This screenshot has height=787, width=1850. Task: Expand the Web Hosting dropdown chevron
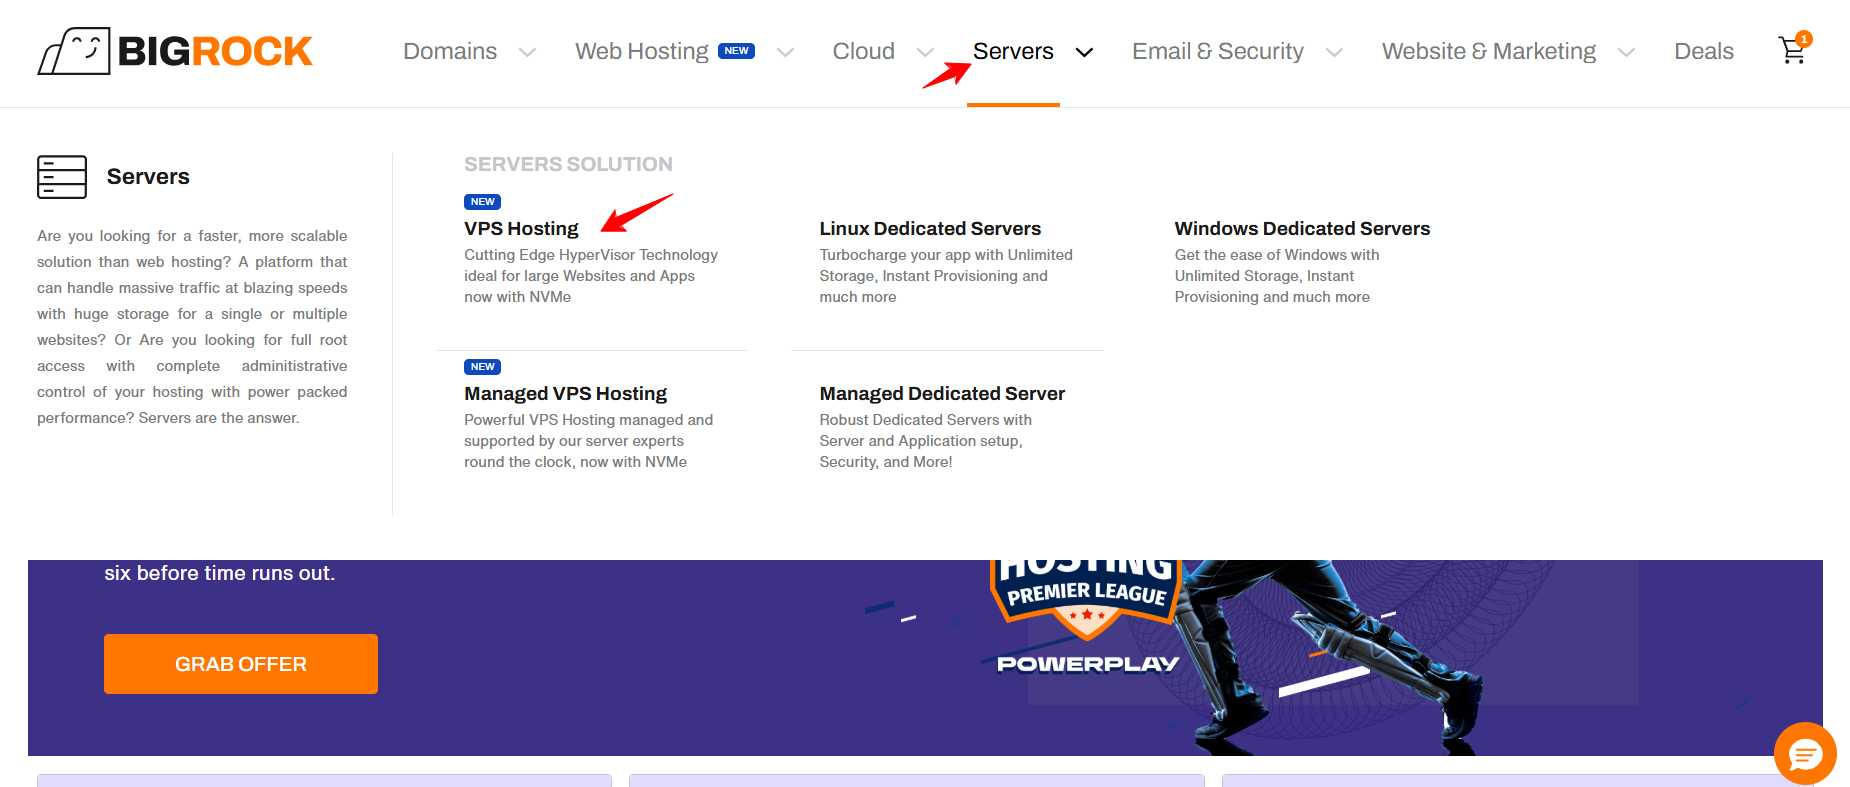786,52
